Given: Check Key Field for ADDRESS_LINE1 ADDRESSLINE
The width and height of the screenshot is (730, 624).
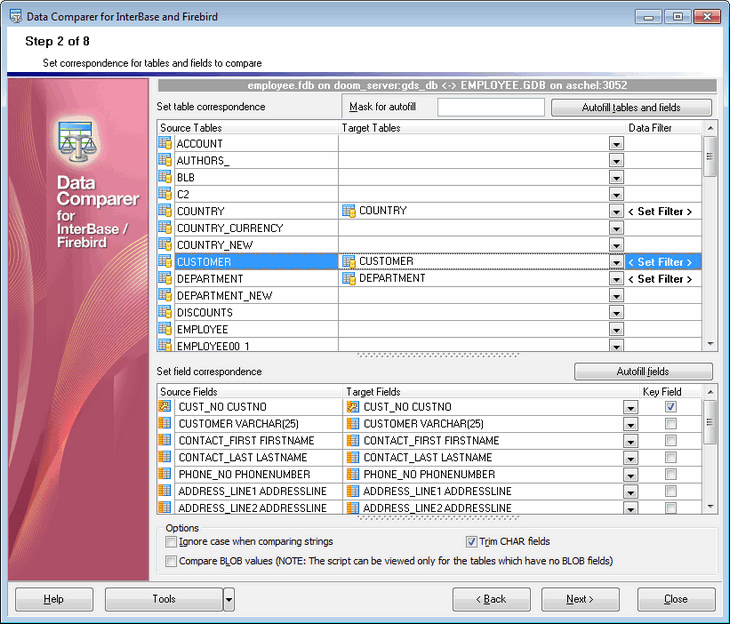Looking at the screenshot, I should click(670, 491).
